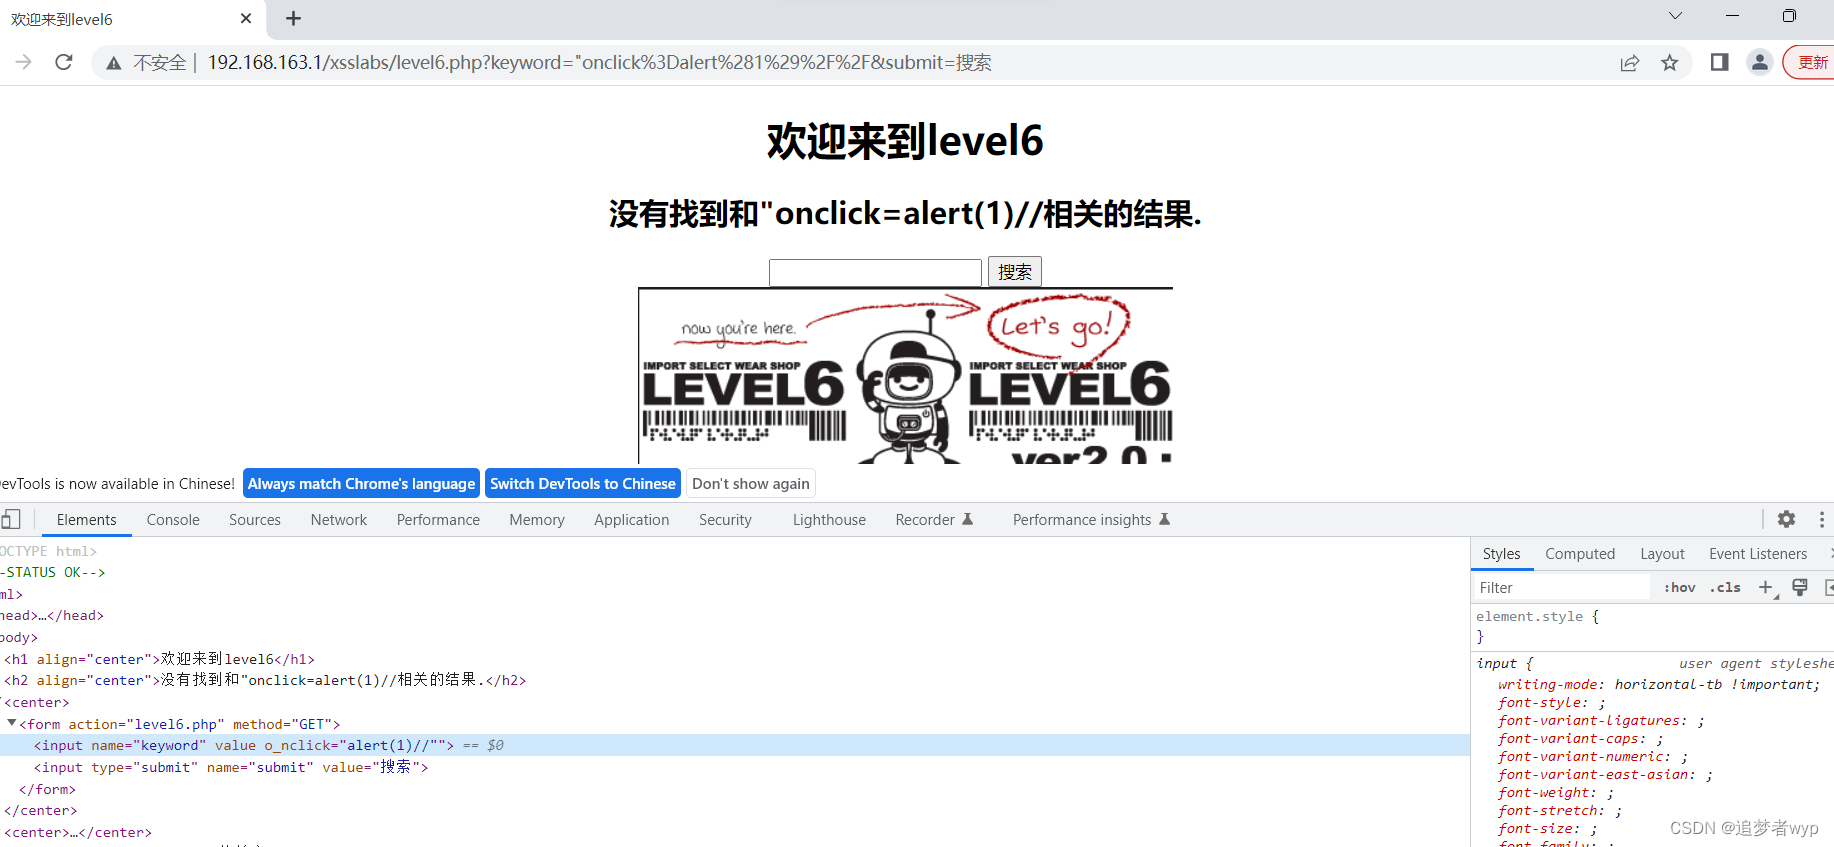Click the 搜索 submit button
This screenshot has height=847, width=1834.
click(1015, 272)
